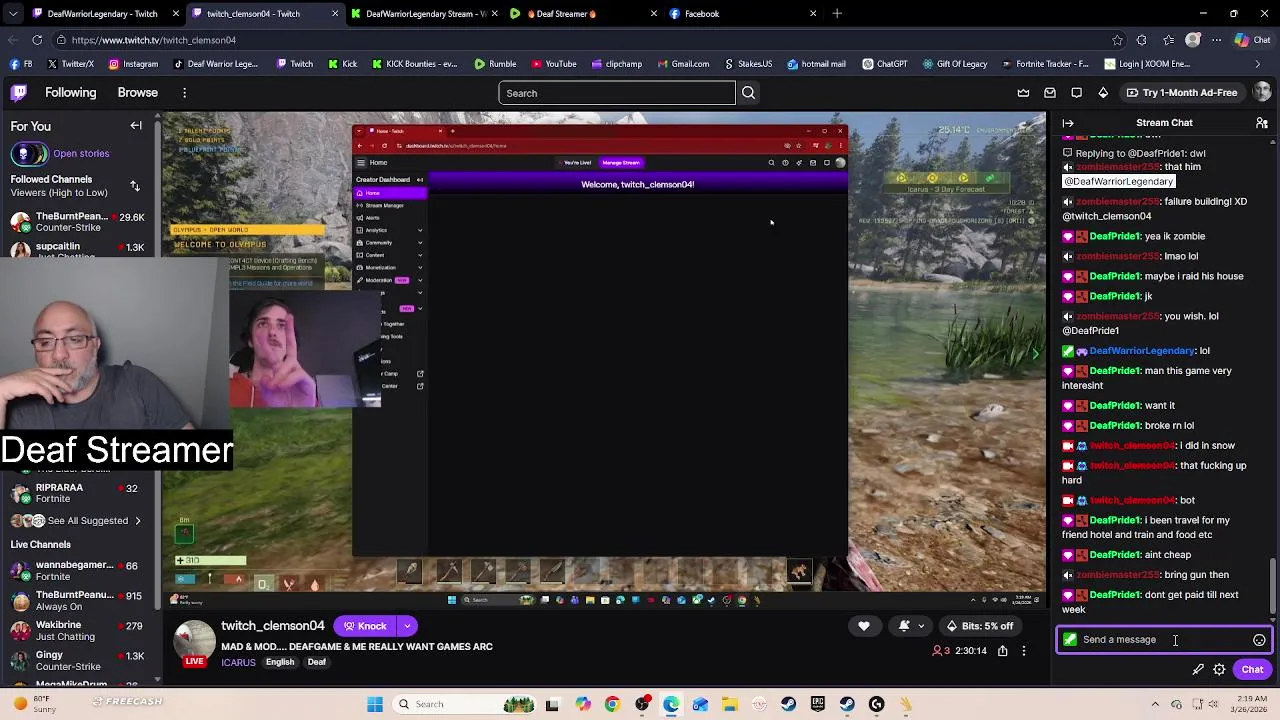This screenshot has width=1280, height=720.
Task: Open the emote picker smiley
Action: [x=1259, y=640]
